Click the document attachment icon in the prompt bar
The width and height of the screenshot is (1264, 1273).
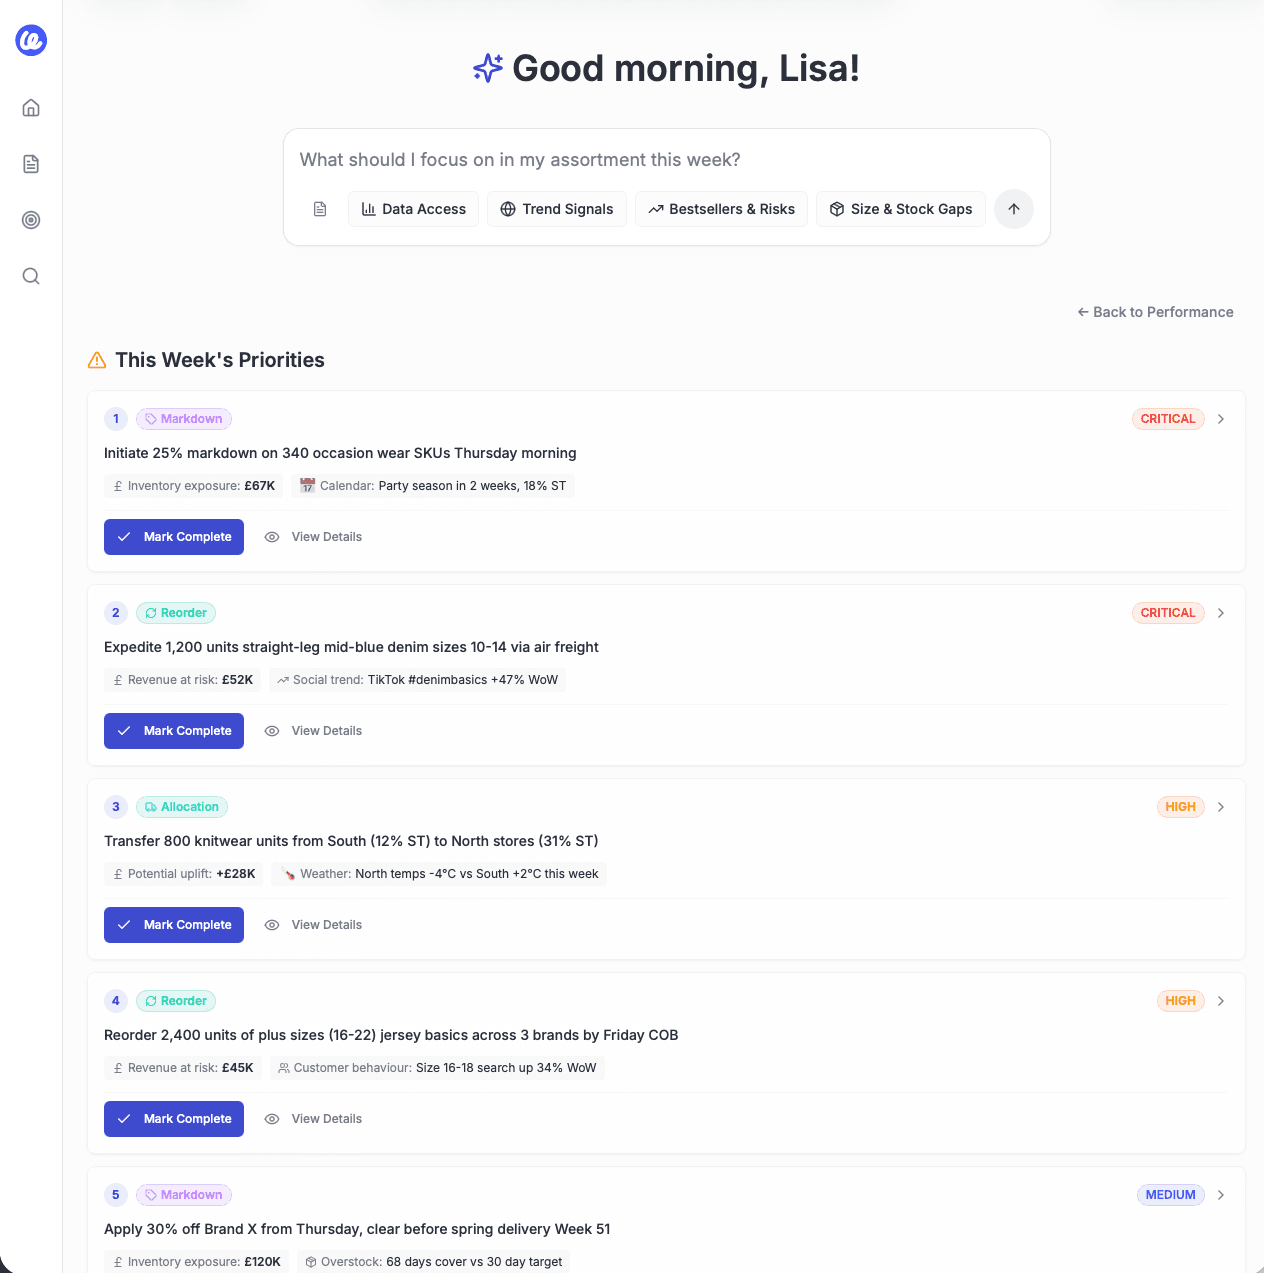[320, 209]
